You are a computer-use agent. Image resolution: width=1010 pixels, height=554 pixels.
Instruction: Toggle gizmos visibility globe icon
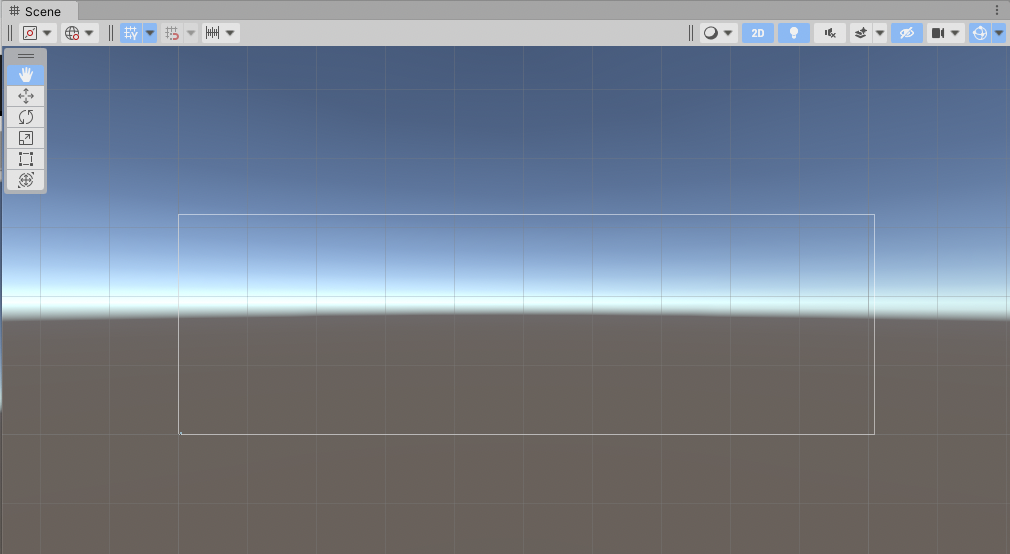(x=980, y=33)
